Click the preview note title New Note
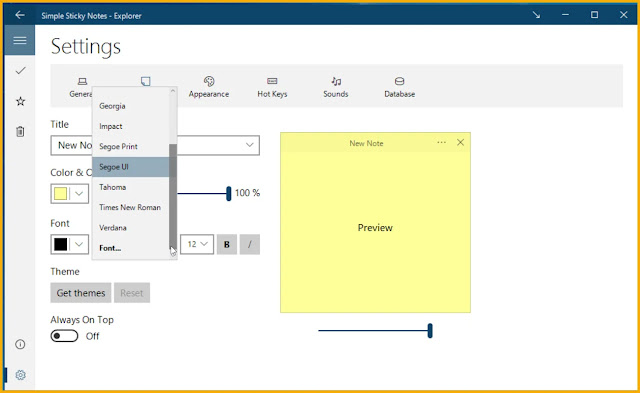 [x=366, y=143]
